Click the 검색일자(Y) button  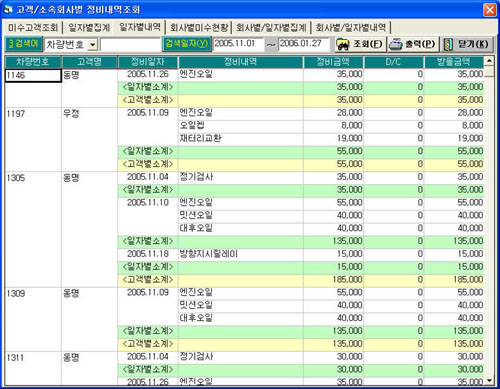[x=187, y=44]
